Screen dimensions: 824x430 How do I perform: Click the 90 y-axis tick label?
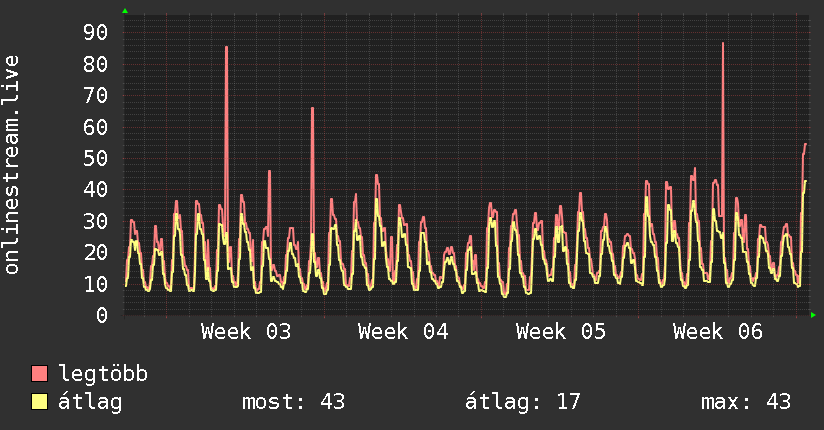pos(96,33)
